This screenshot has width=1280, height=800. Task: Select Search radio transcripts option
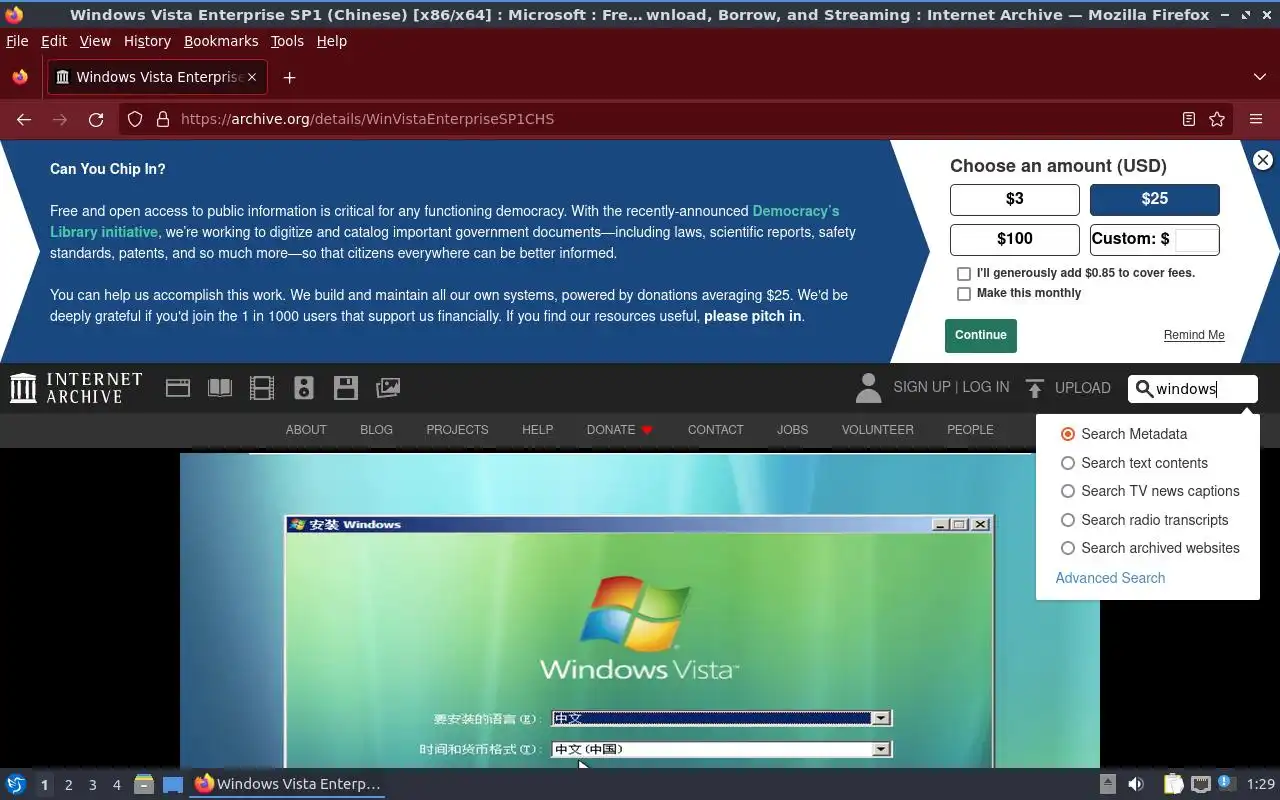1068,520
